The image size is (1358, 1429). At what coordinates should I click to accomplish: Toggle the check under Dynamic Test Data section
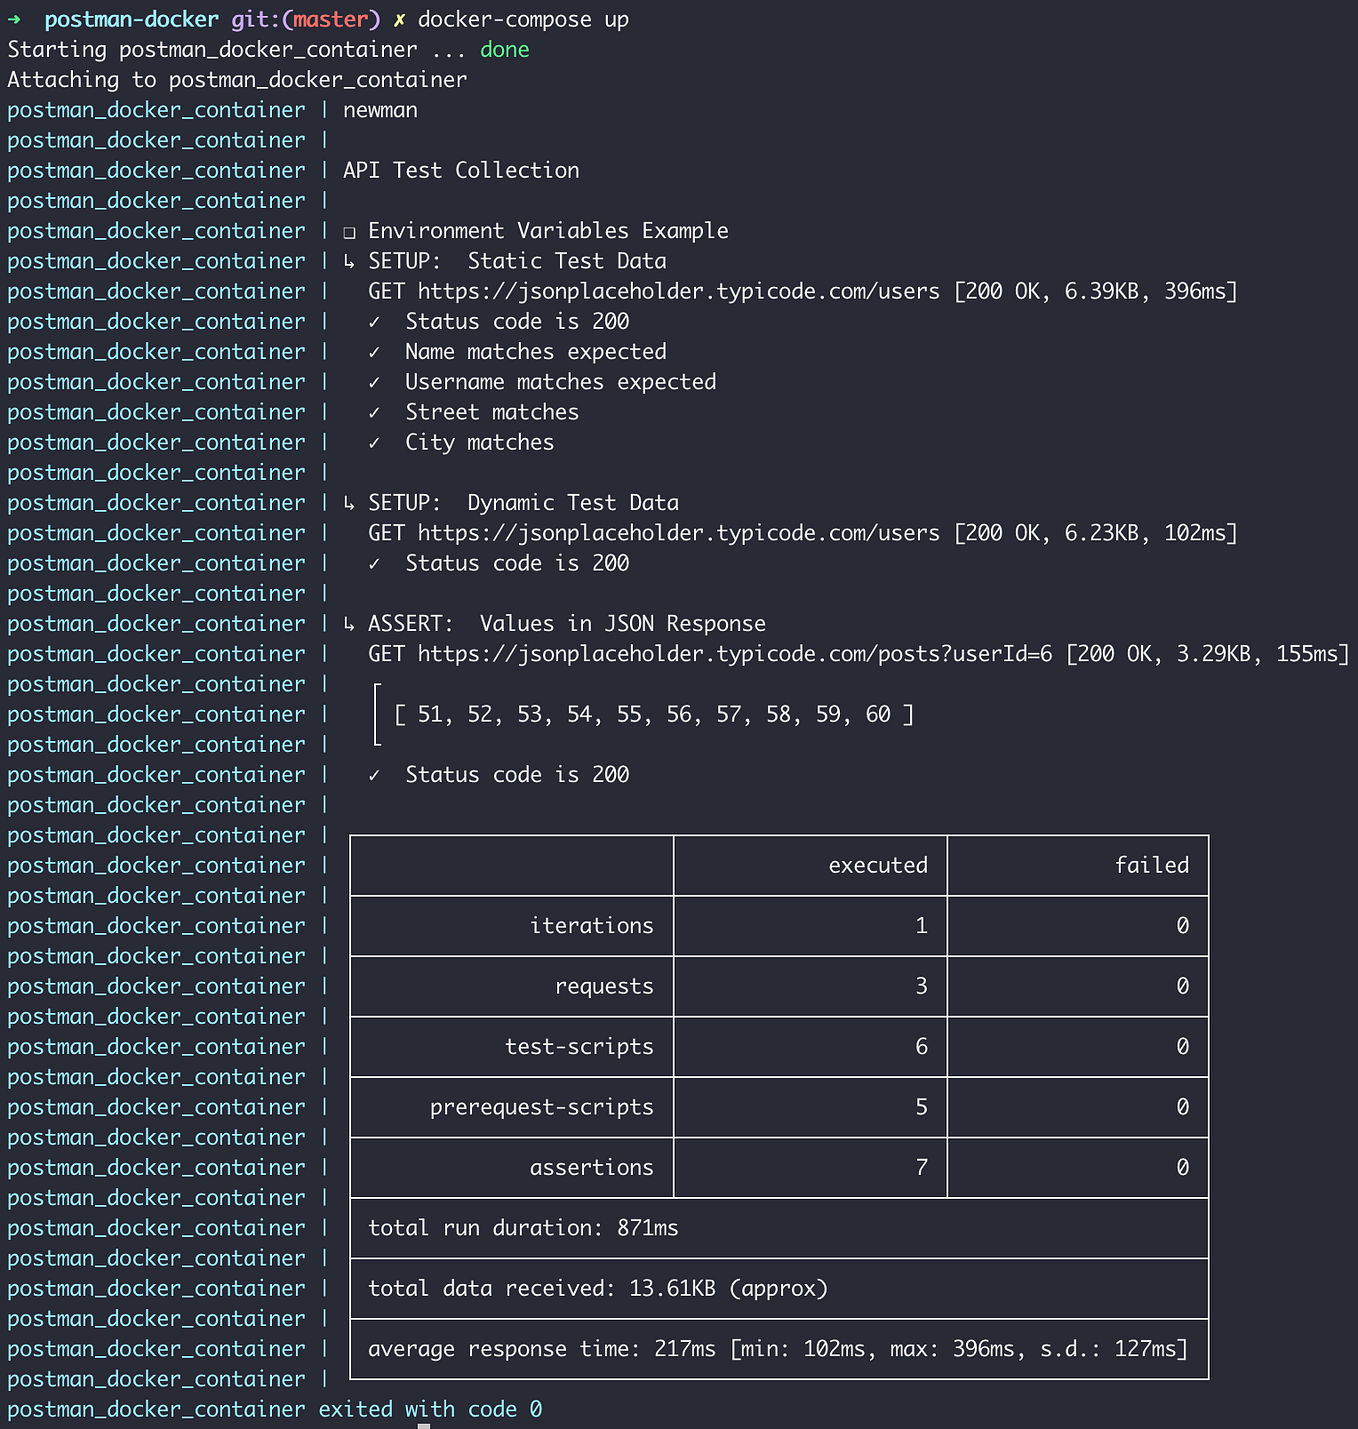tap(375, 563)
